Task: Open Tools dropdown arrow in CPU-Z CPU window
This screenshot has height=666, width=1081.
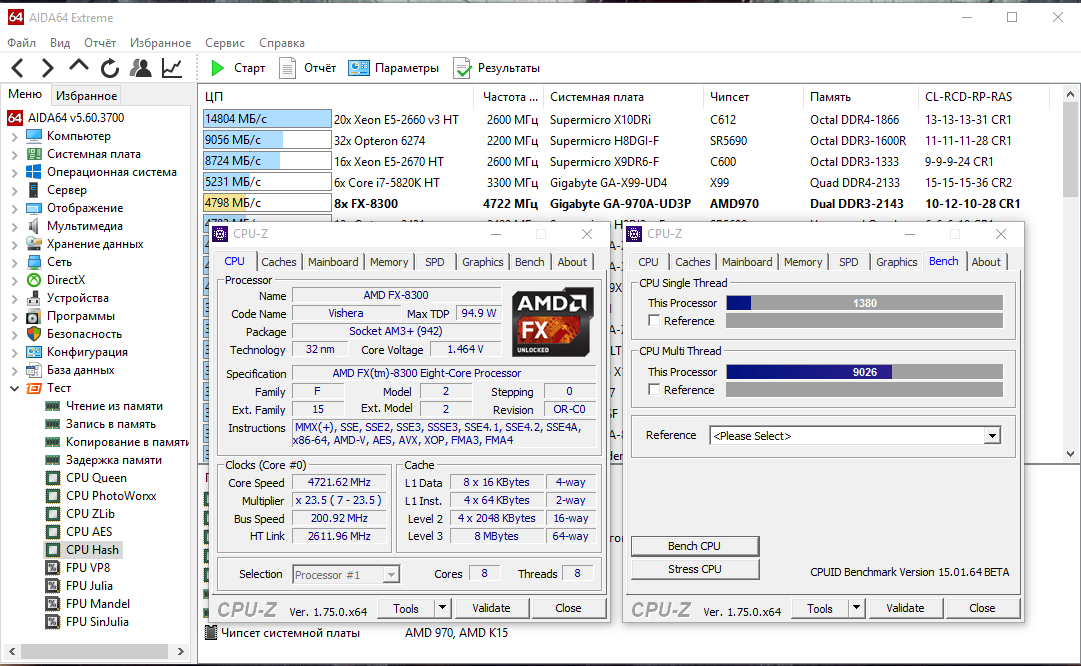Action: [443, 608]
